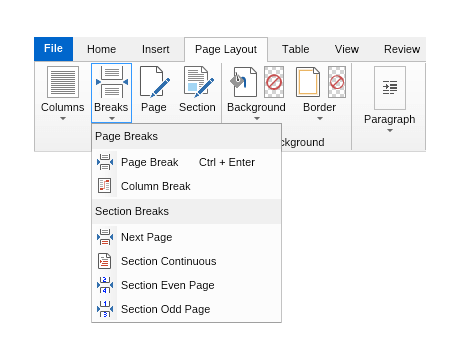Image resolution: width=460 pixels, height=360 pixels.
Task: Open the File tab
Action: click(53, 49)
